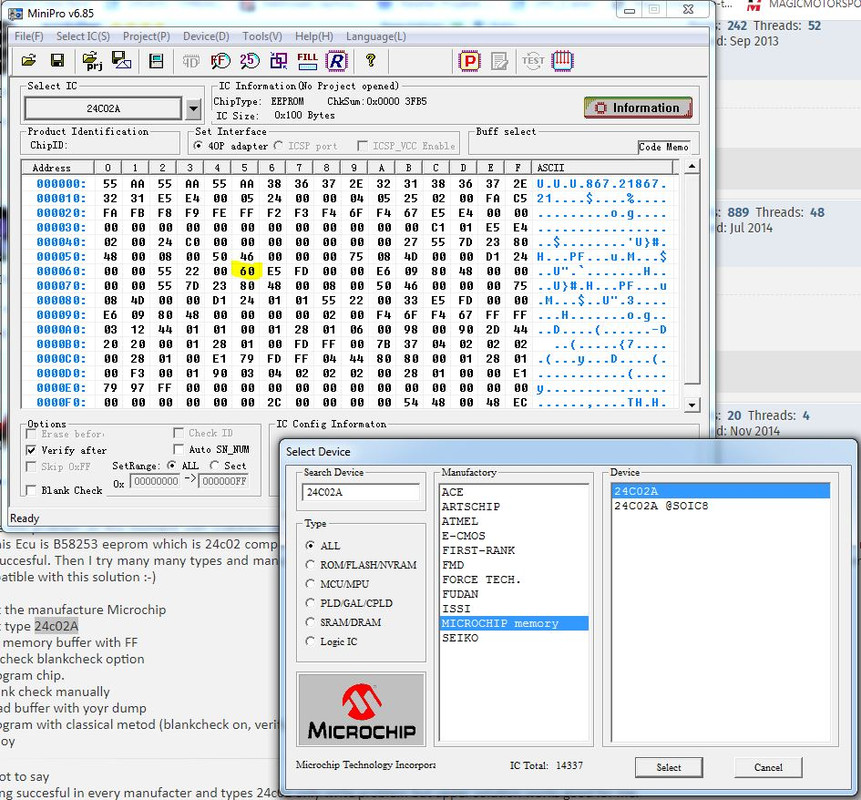Select MICROCHIP memory in Manufactory list
The image size is (861, 800).
coord(515,623)
